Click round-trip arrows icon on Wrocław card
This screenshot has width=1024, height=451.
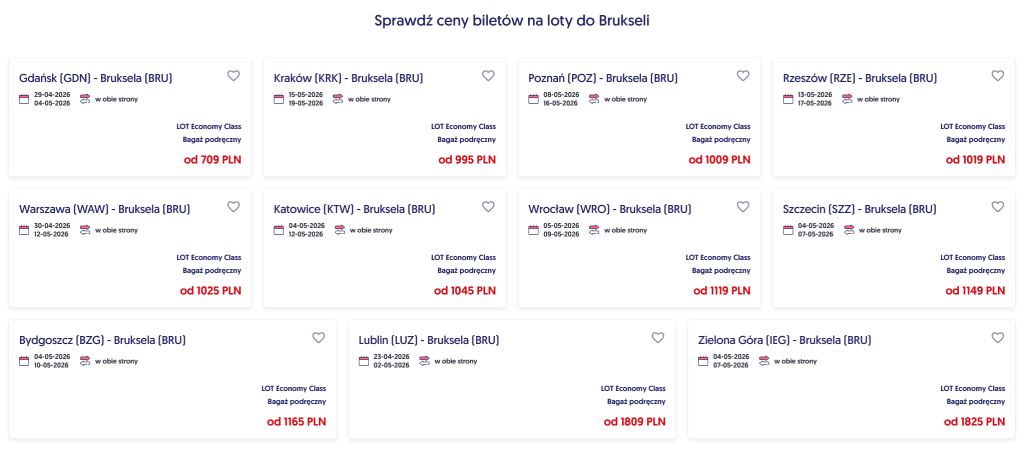coord(594,230)
